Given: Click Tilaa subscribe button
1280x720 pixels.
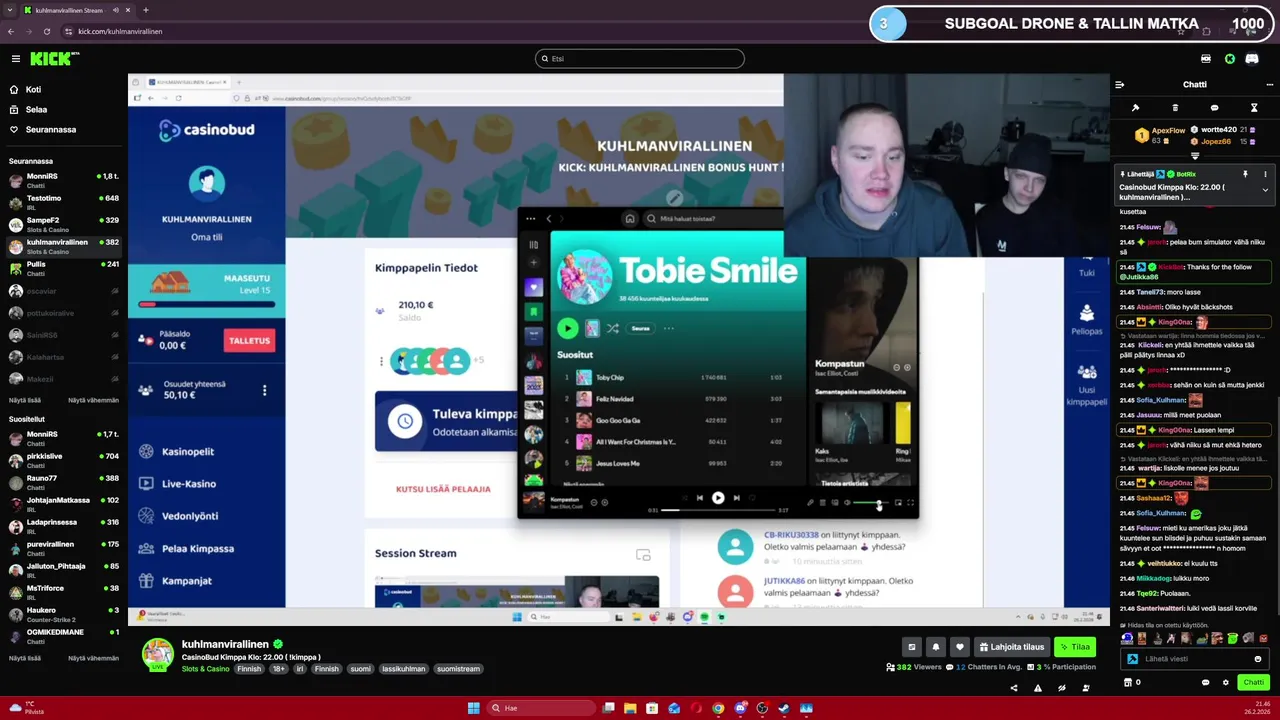Looking at the screenshot, I should pyautogui.click(x=1076, y=647).
